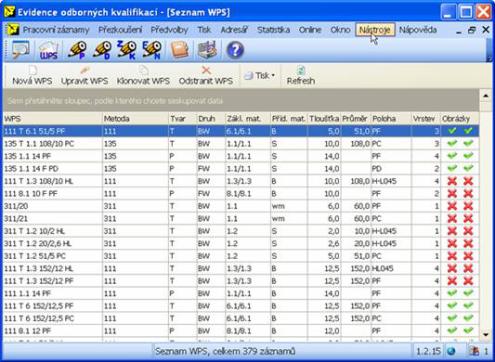Open the Nástroje menu
Screen dimensions: 495x362
(375, 30)
